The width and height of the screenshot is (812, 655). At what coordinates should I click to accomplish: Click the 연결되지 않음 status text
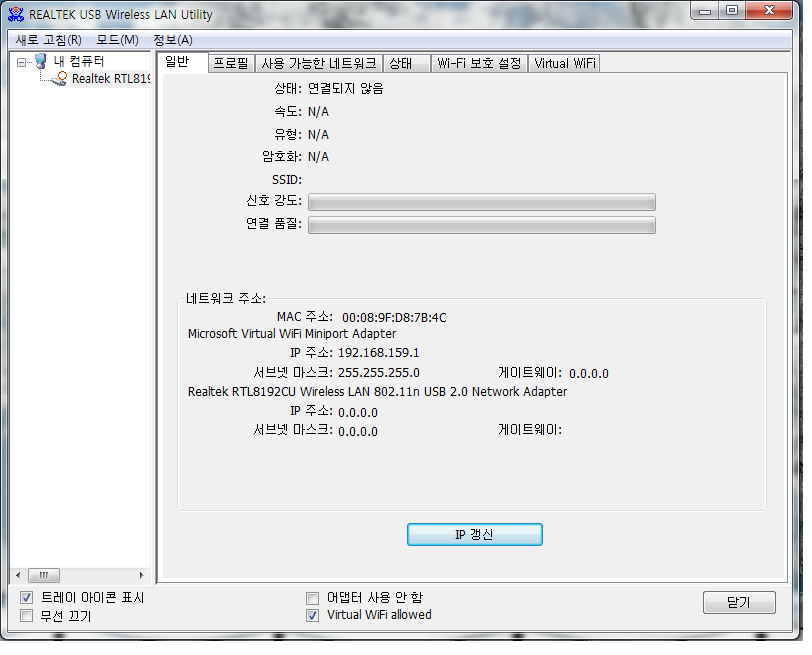pyautogui.click(x=345, y=89)
